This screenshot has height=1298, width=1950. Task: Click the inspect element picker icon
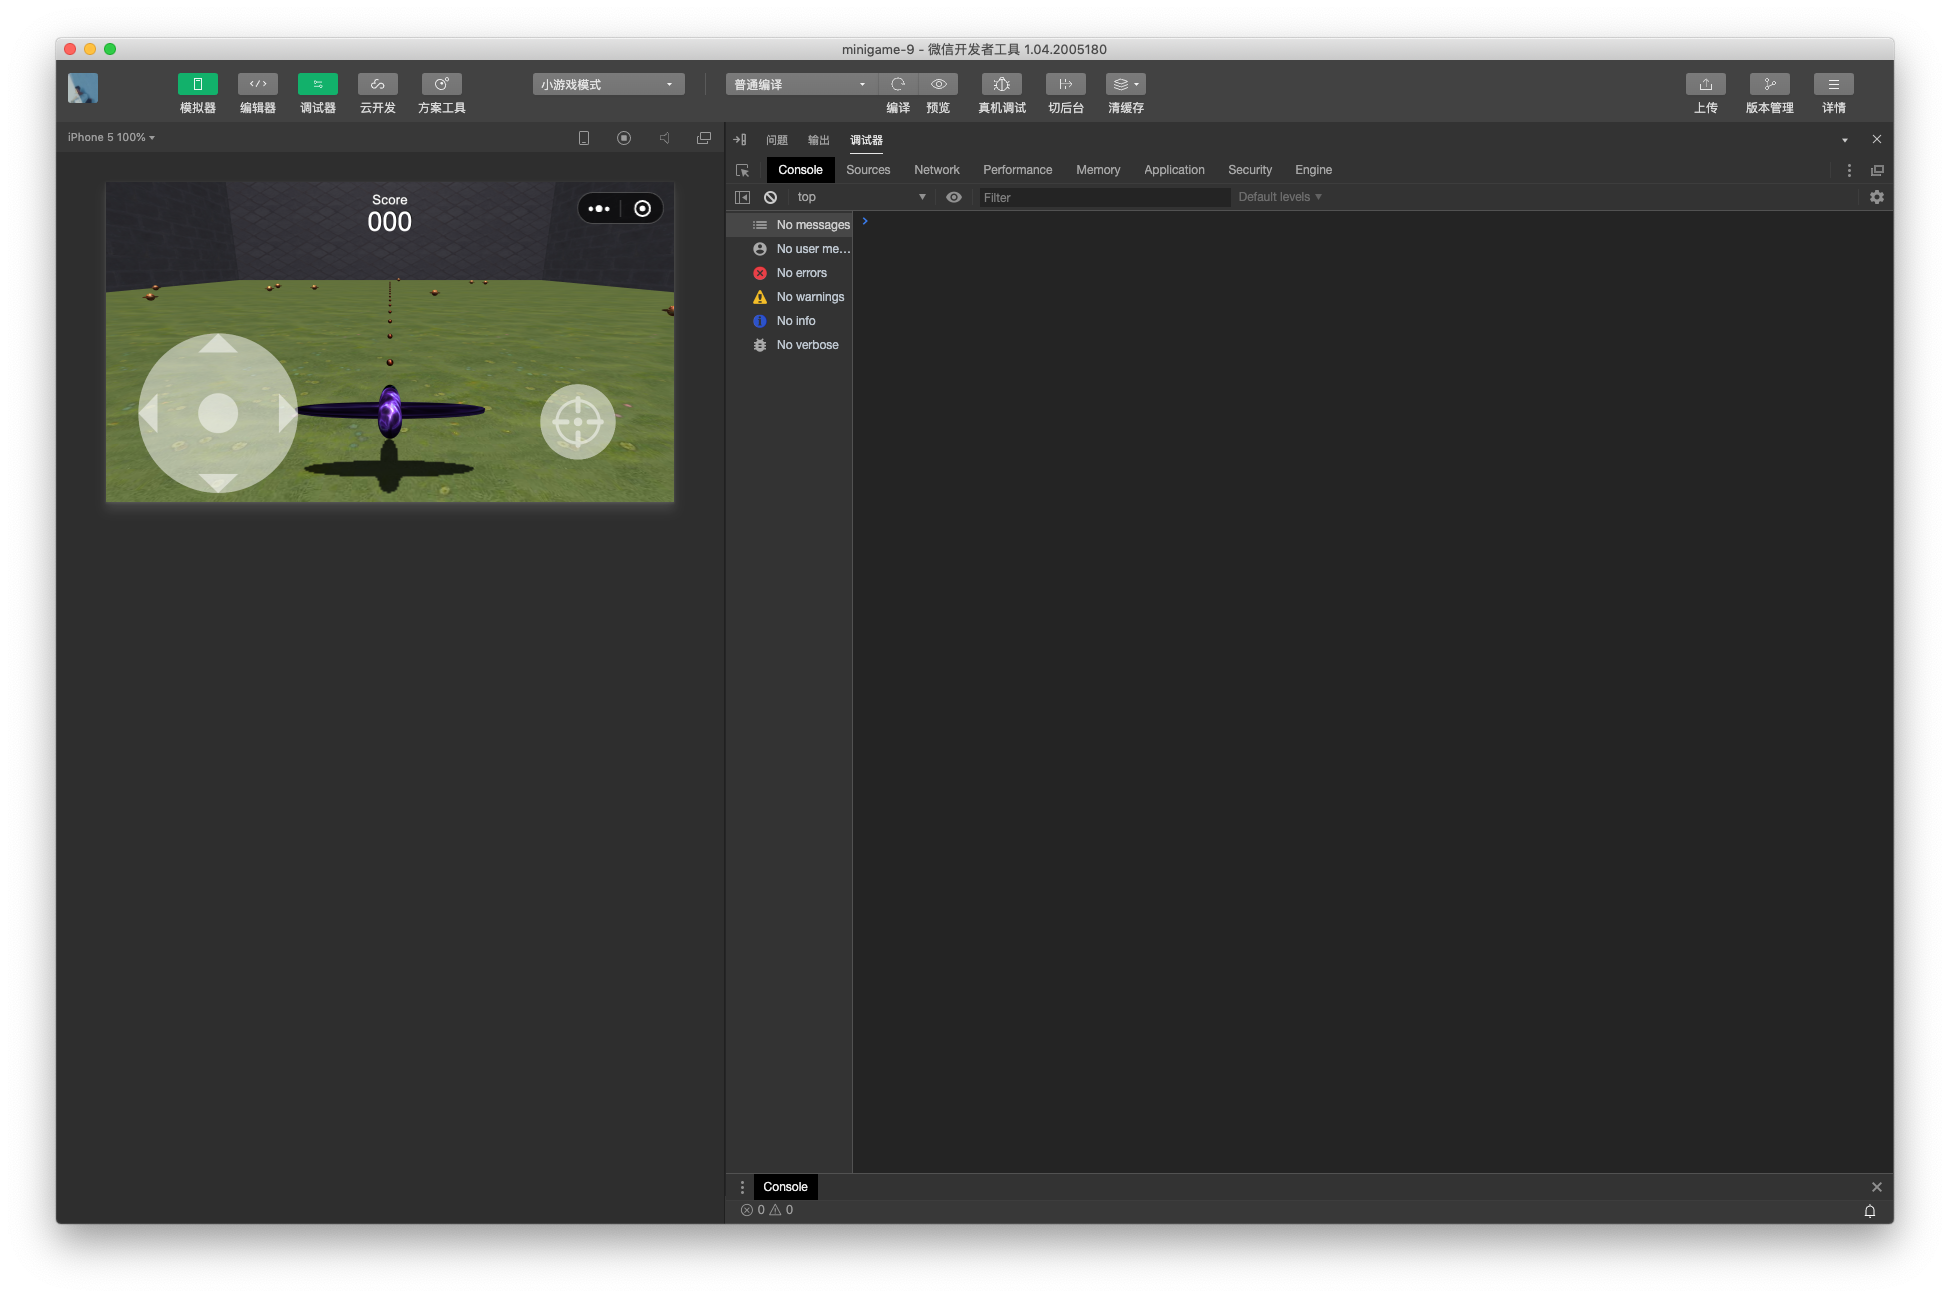pyautogui.click(x=742, y=170)
